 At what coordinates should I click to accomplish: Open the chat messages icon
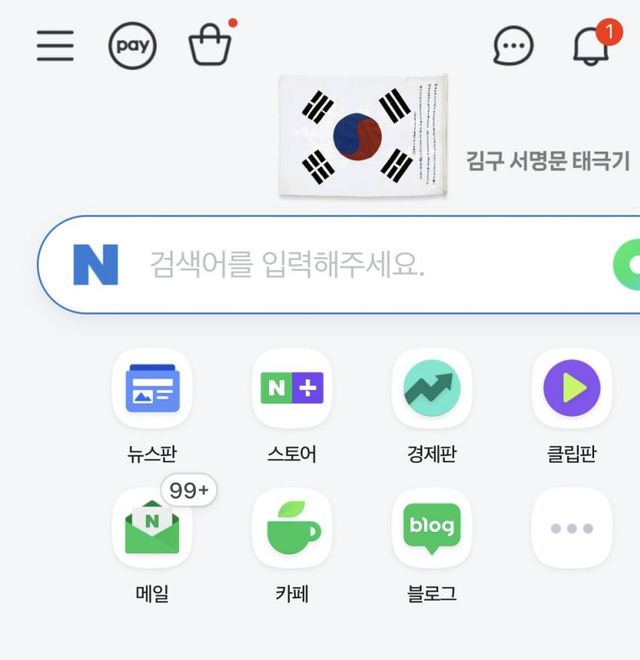coord(513,45)
